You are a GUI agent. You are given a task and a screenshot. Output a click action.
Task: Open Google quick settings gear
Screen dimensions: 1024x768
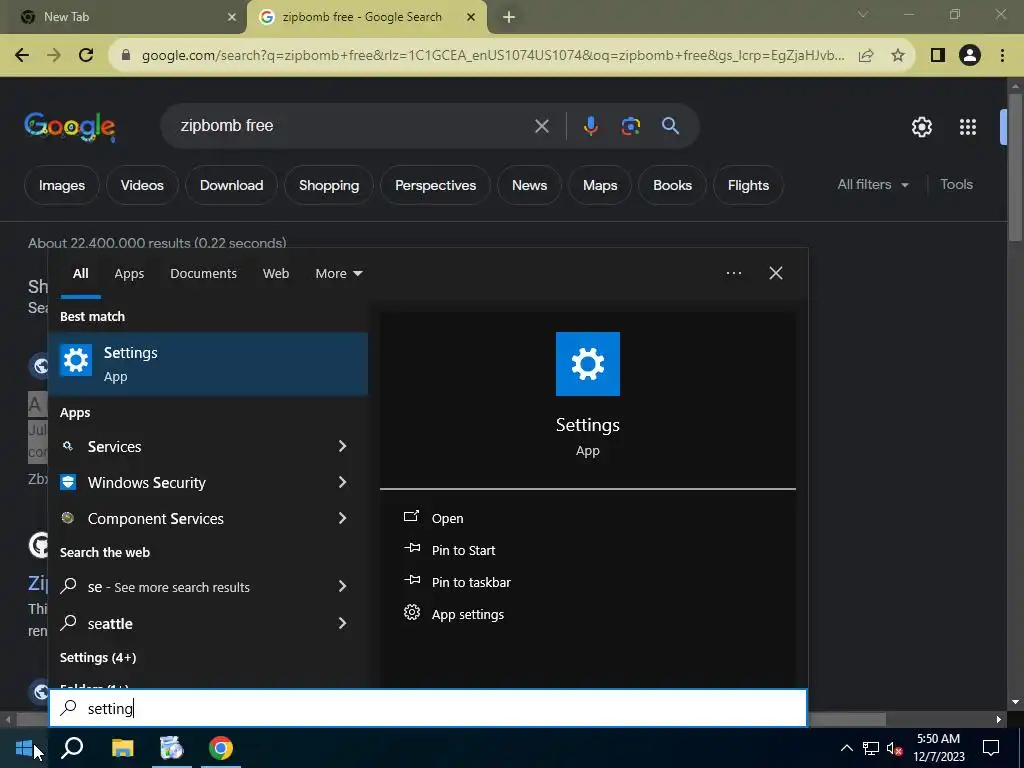[x=921, y=127]
